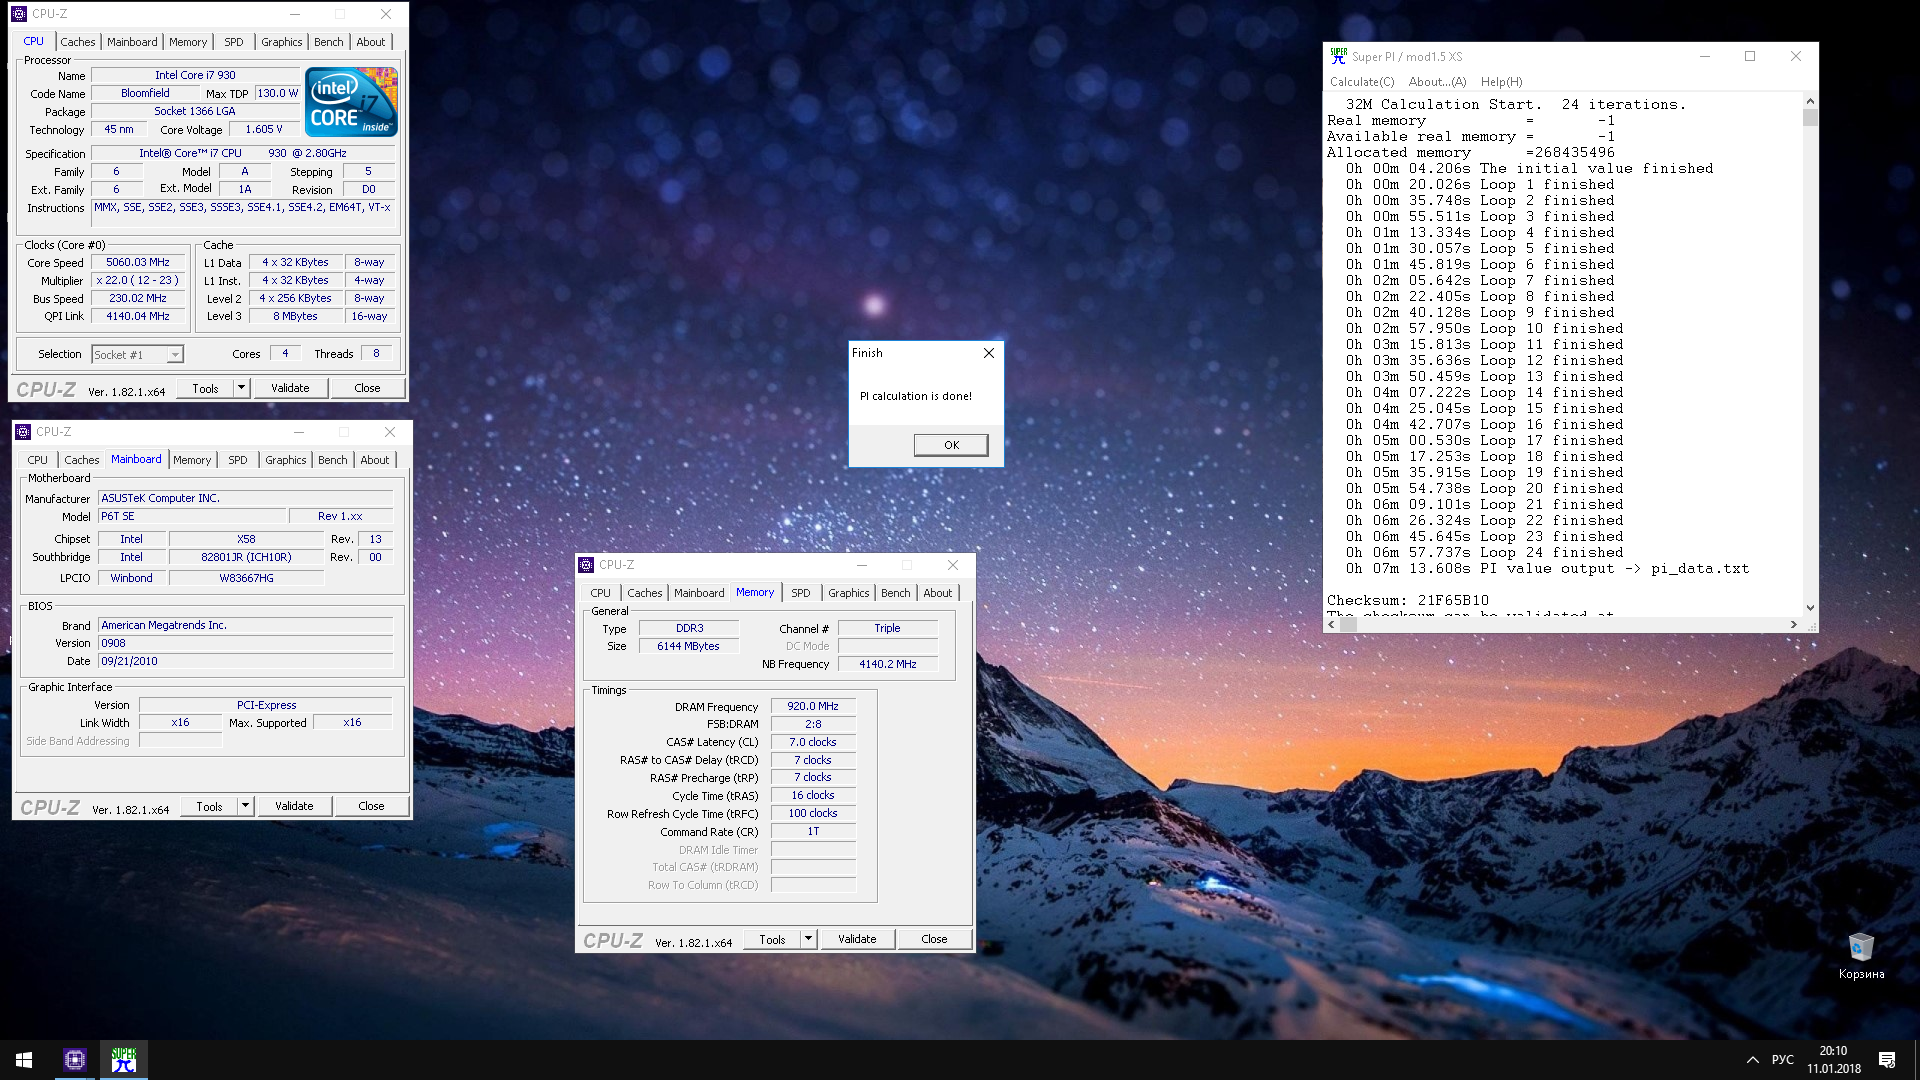Expand Tools dropdown arrow in Mainboard window
The width and height of the screenshot is (1920, 1080).
coord(245,806)
